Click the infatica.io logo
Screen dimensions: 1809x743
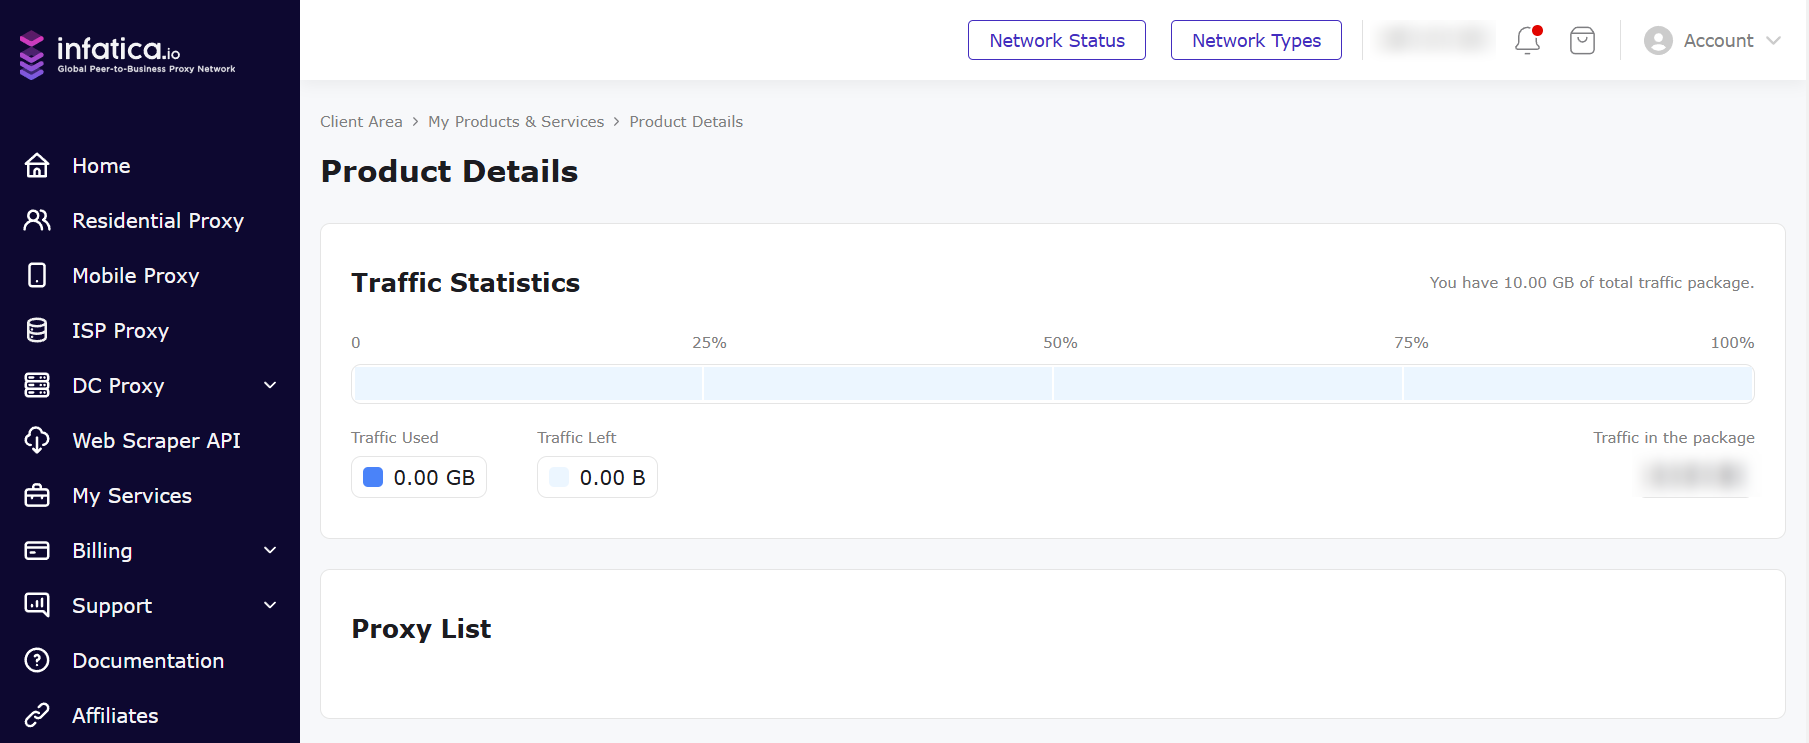(x=127, y=54)
